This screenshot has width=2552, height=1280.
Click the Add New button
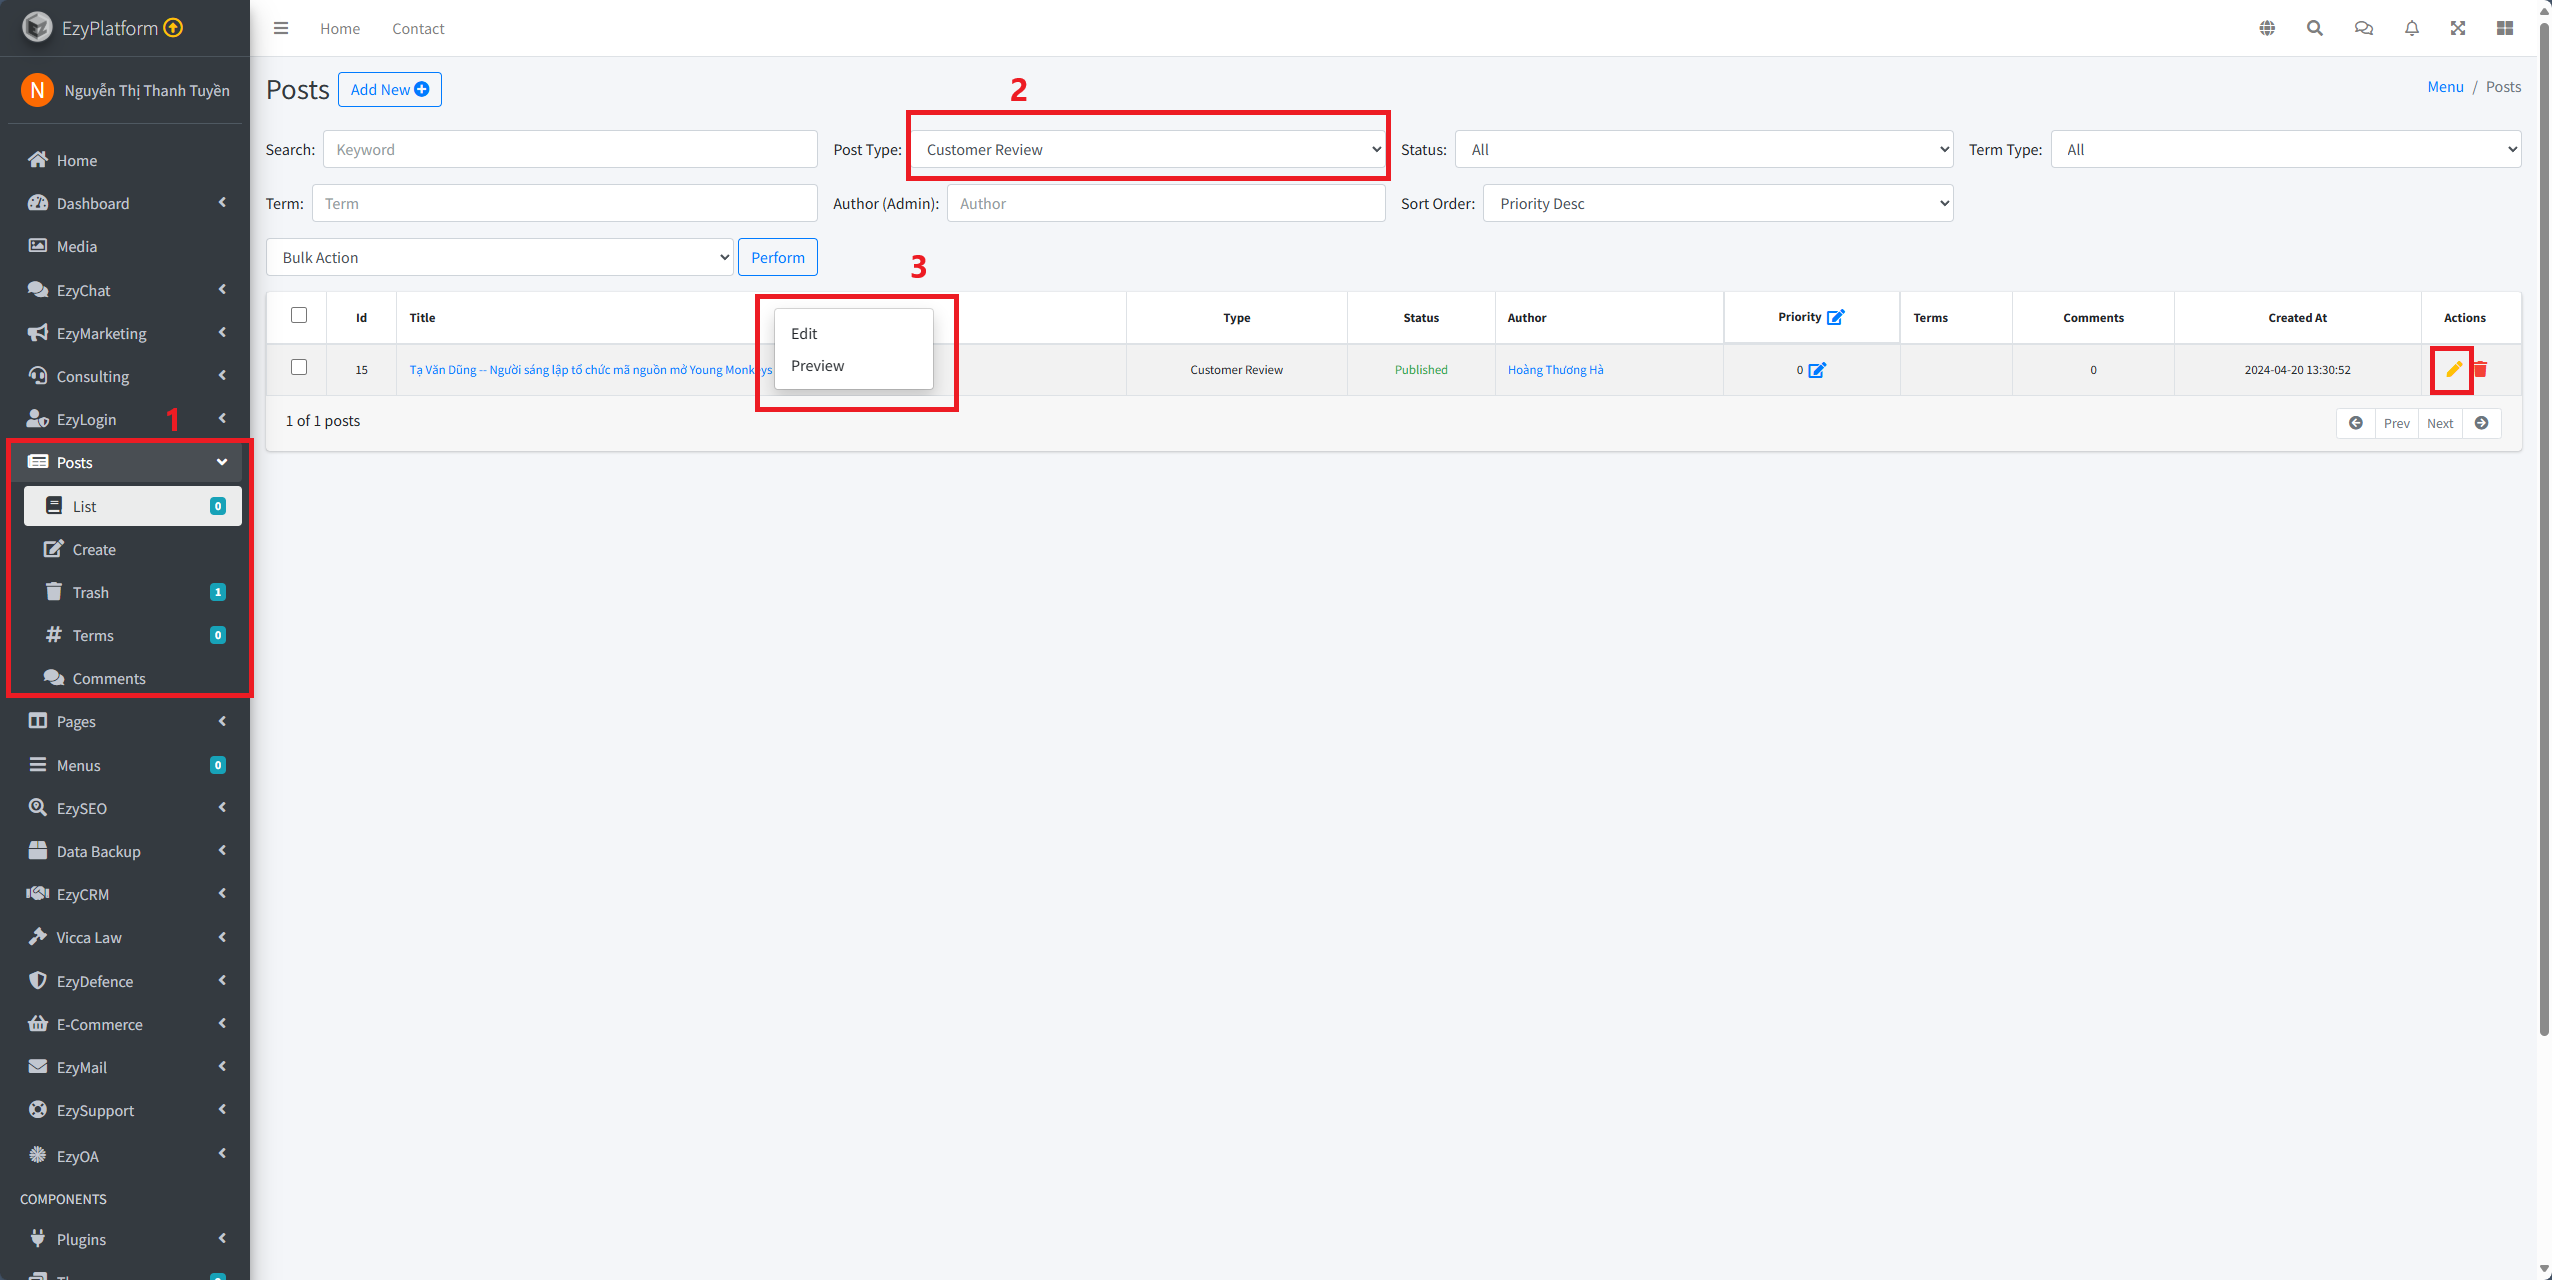pos(390,89)
